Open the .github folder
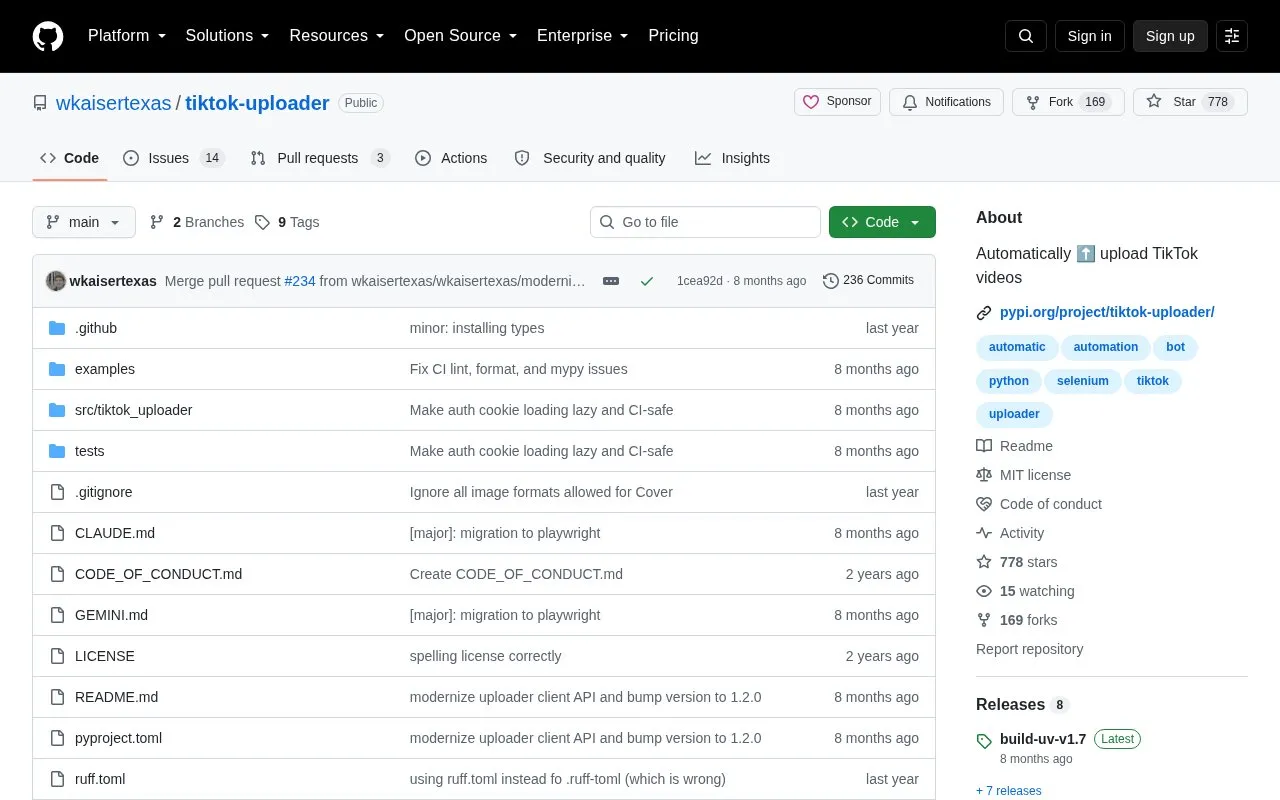Viewport: 1280px width, 800px height. click(x=96, y=328)
